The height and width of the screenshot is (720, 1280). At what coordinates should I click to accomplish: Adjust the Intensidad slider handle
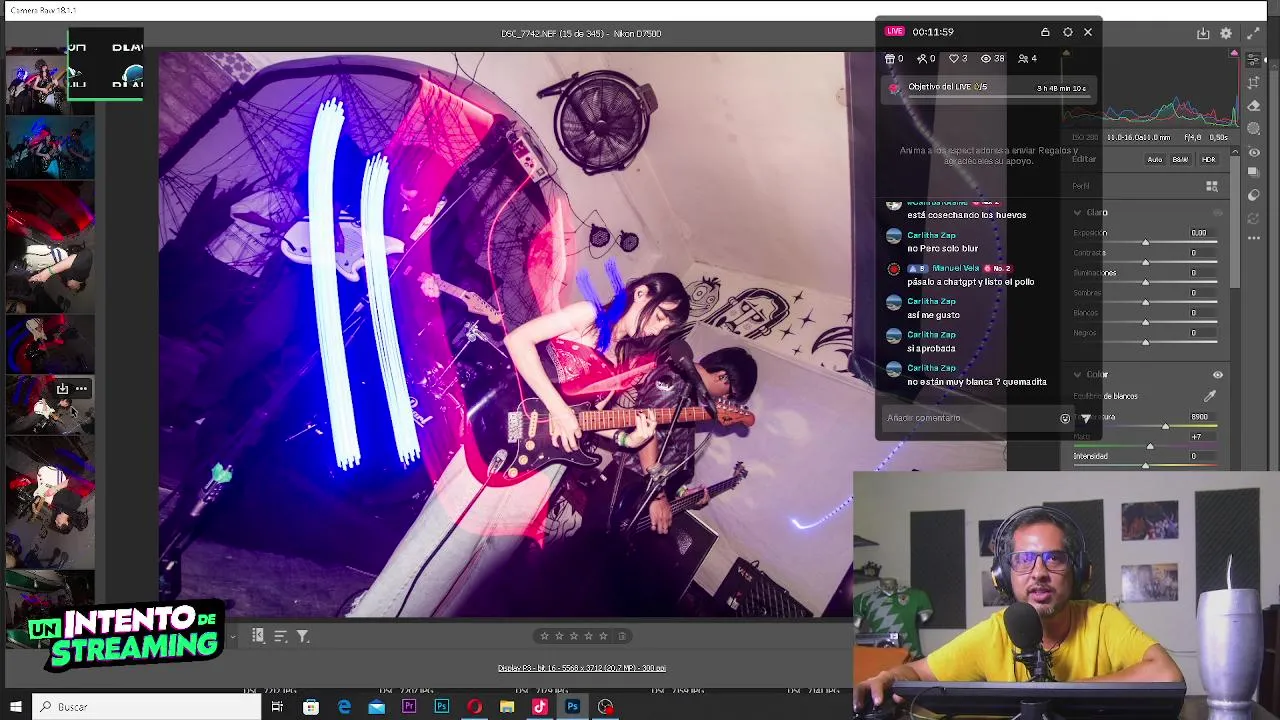[1146, 466]
